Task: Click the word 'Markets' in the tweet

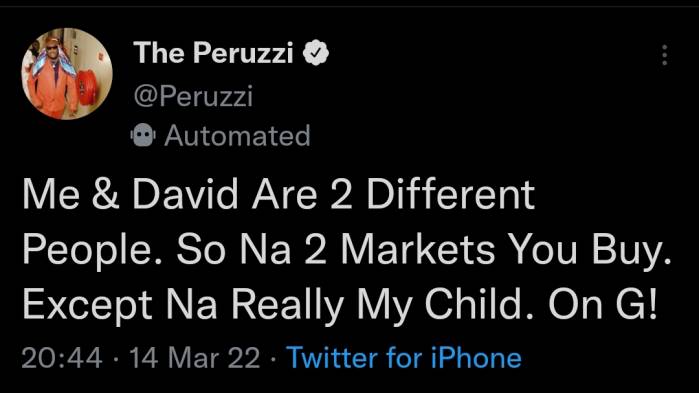Action: point(418,250)
